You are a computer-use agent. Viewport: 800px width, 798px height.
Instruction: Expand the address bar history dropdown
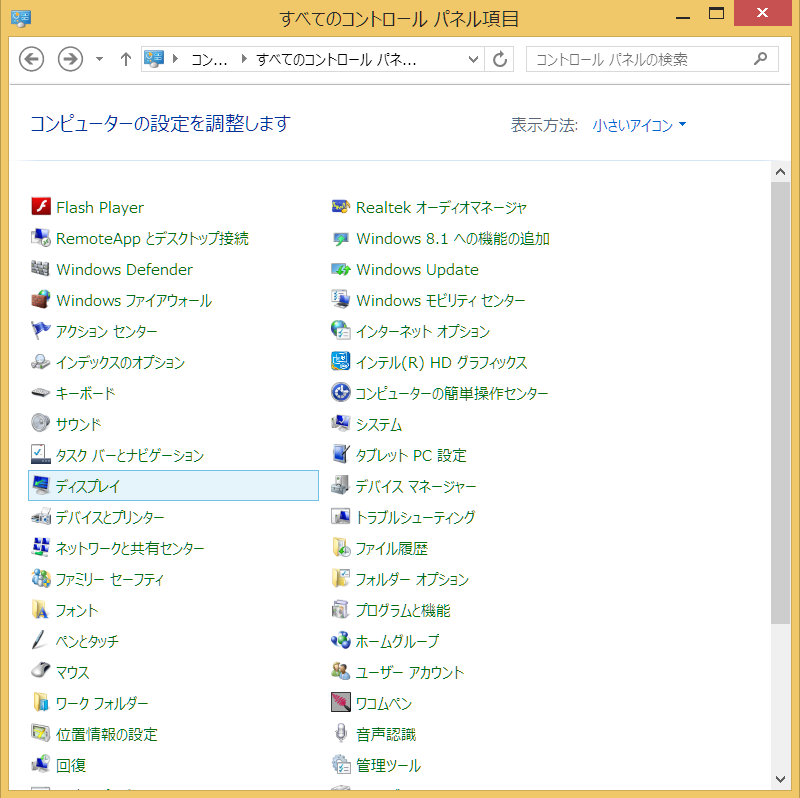tap(473, 59)
